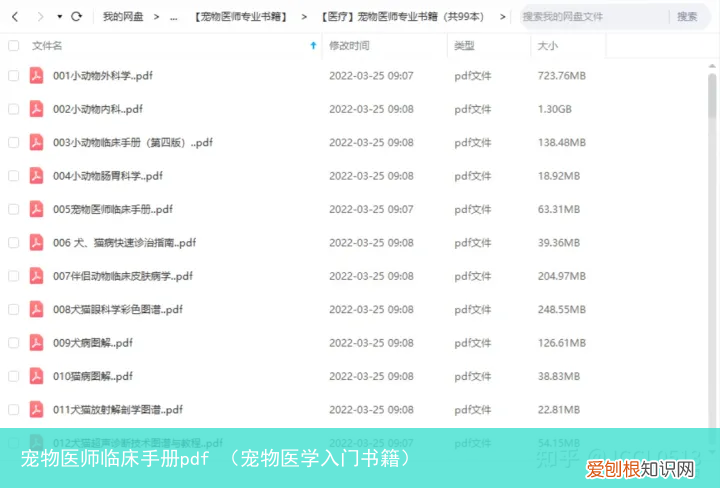Click chevron after （共99本） breadcrumb
This screenshot has width=720, height=488.
(x=502, y=17)
